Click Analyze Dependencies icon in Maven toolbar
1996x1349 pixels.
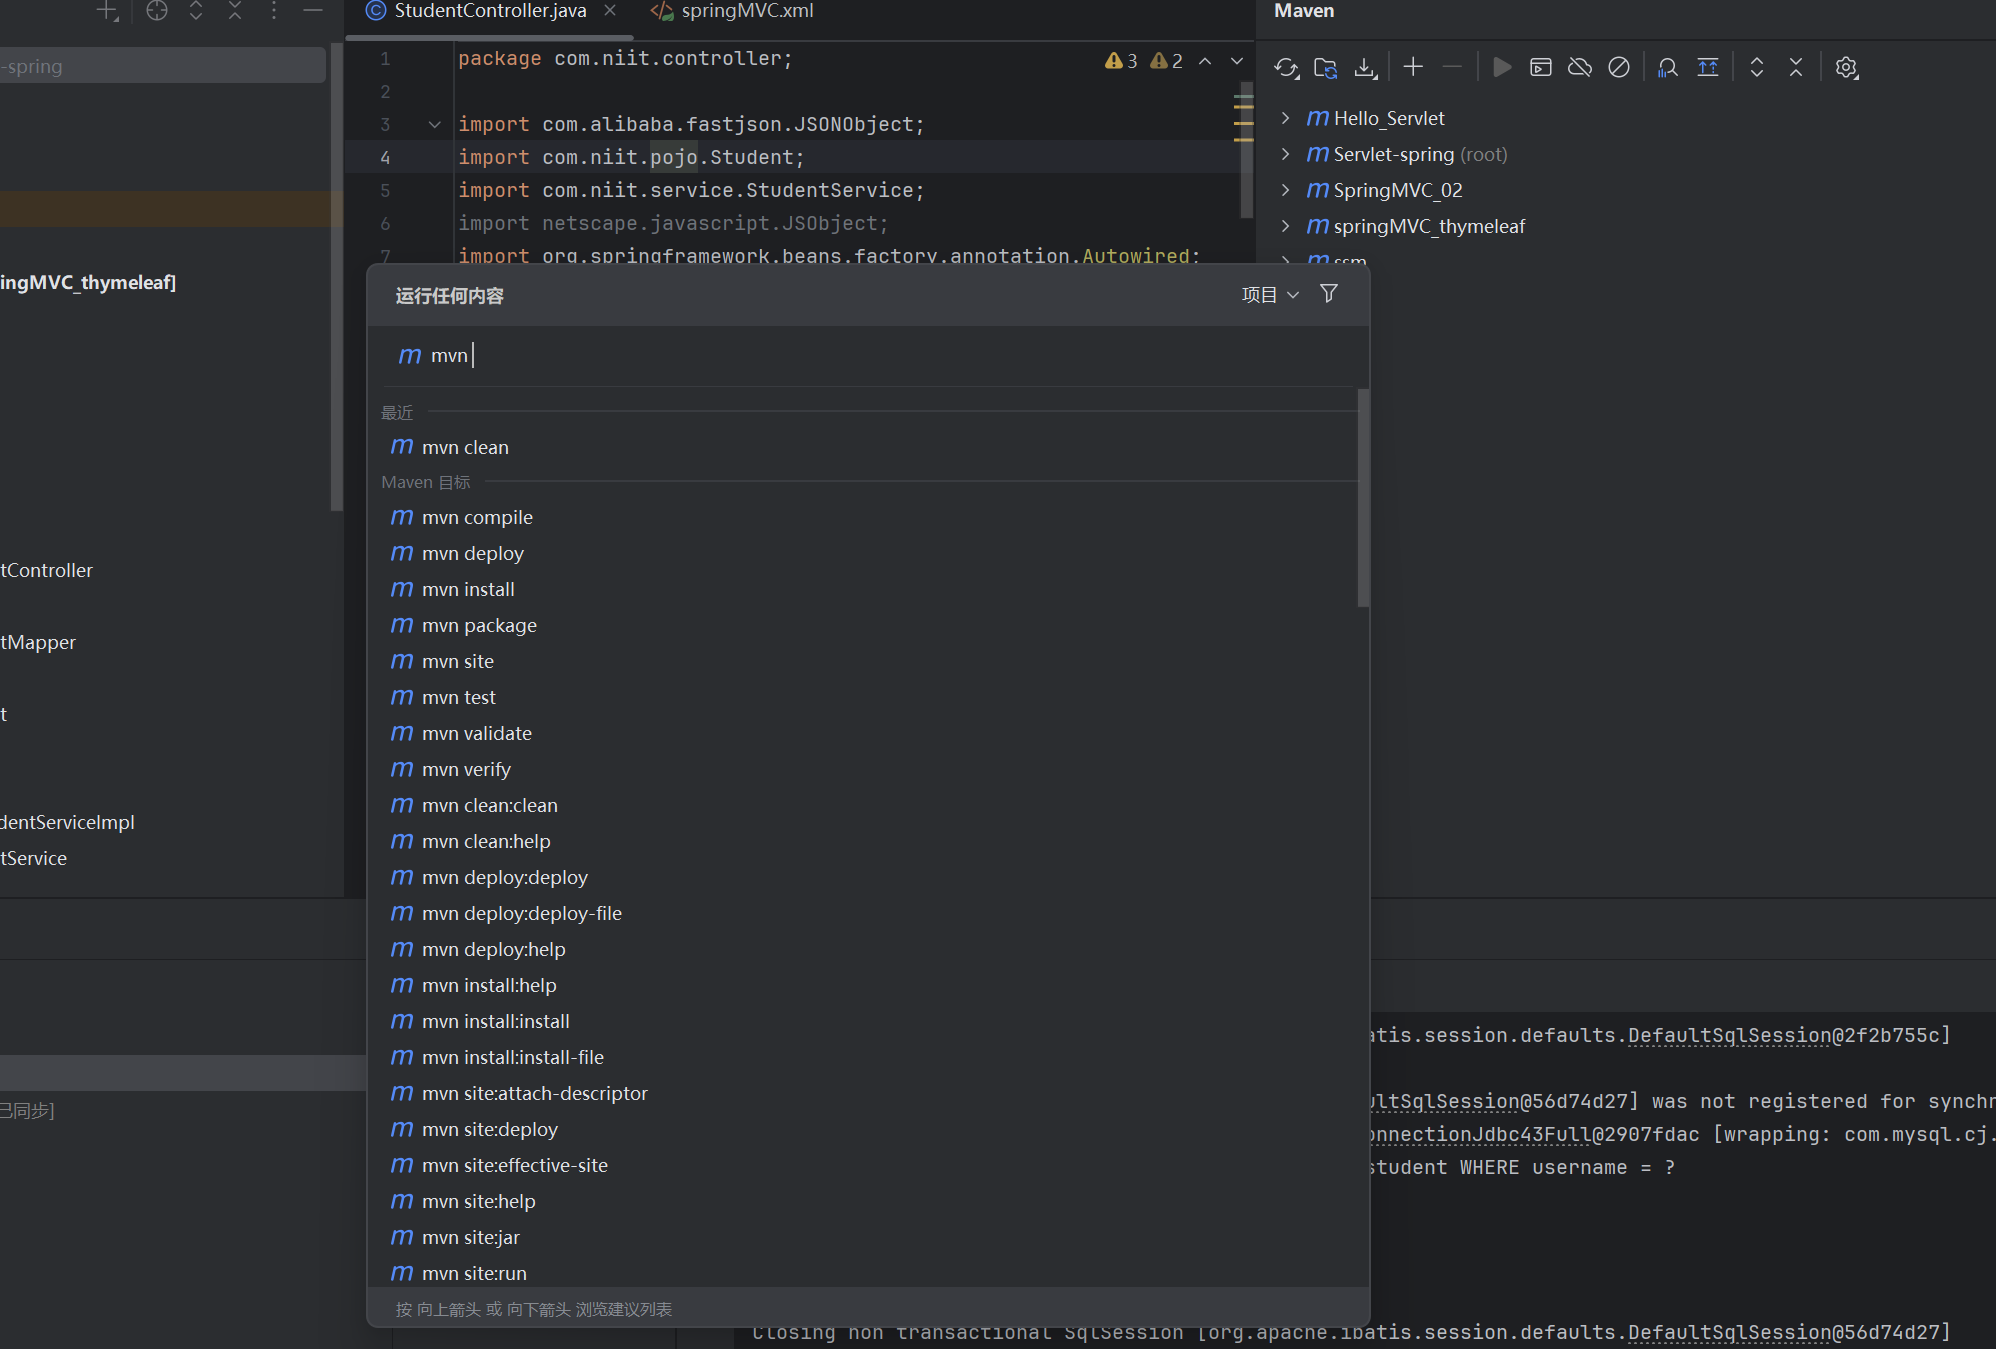point(1667,68)
